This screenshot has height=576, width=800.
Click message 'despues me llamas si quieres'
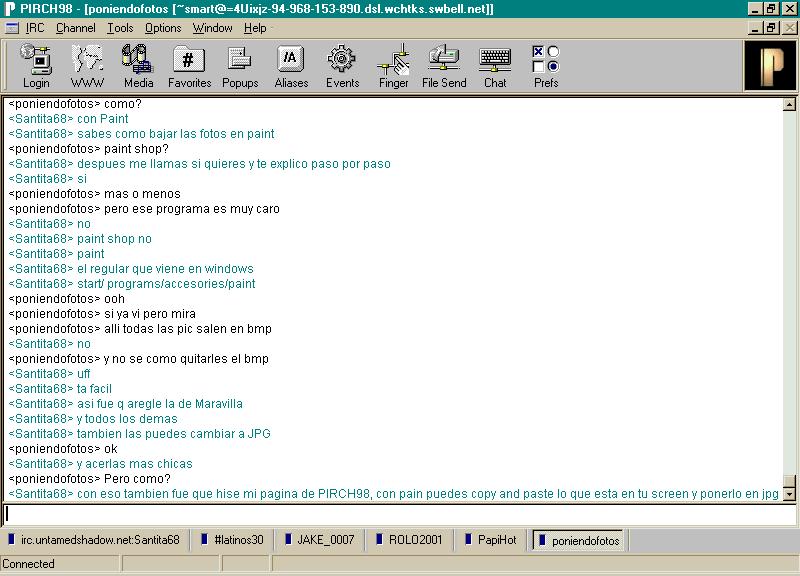click(x=162, y=164)
